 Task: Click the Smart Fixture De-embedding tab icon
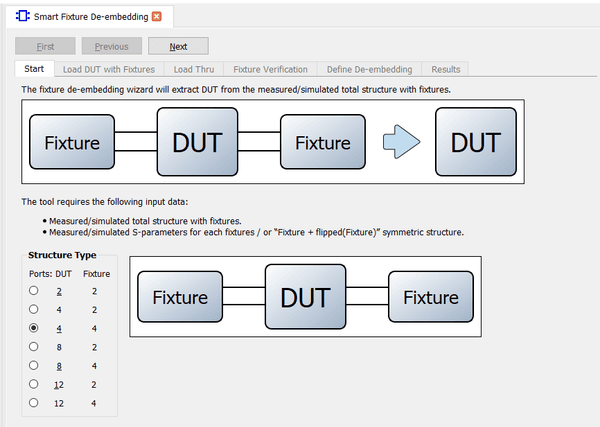(x=23, y=16)
